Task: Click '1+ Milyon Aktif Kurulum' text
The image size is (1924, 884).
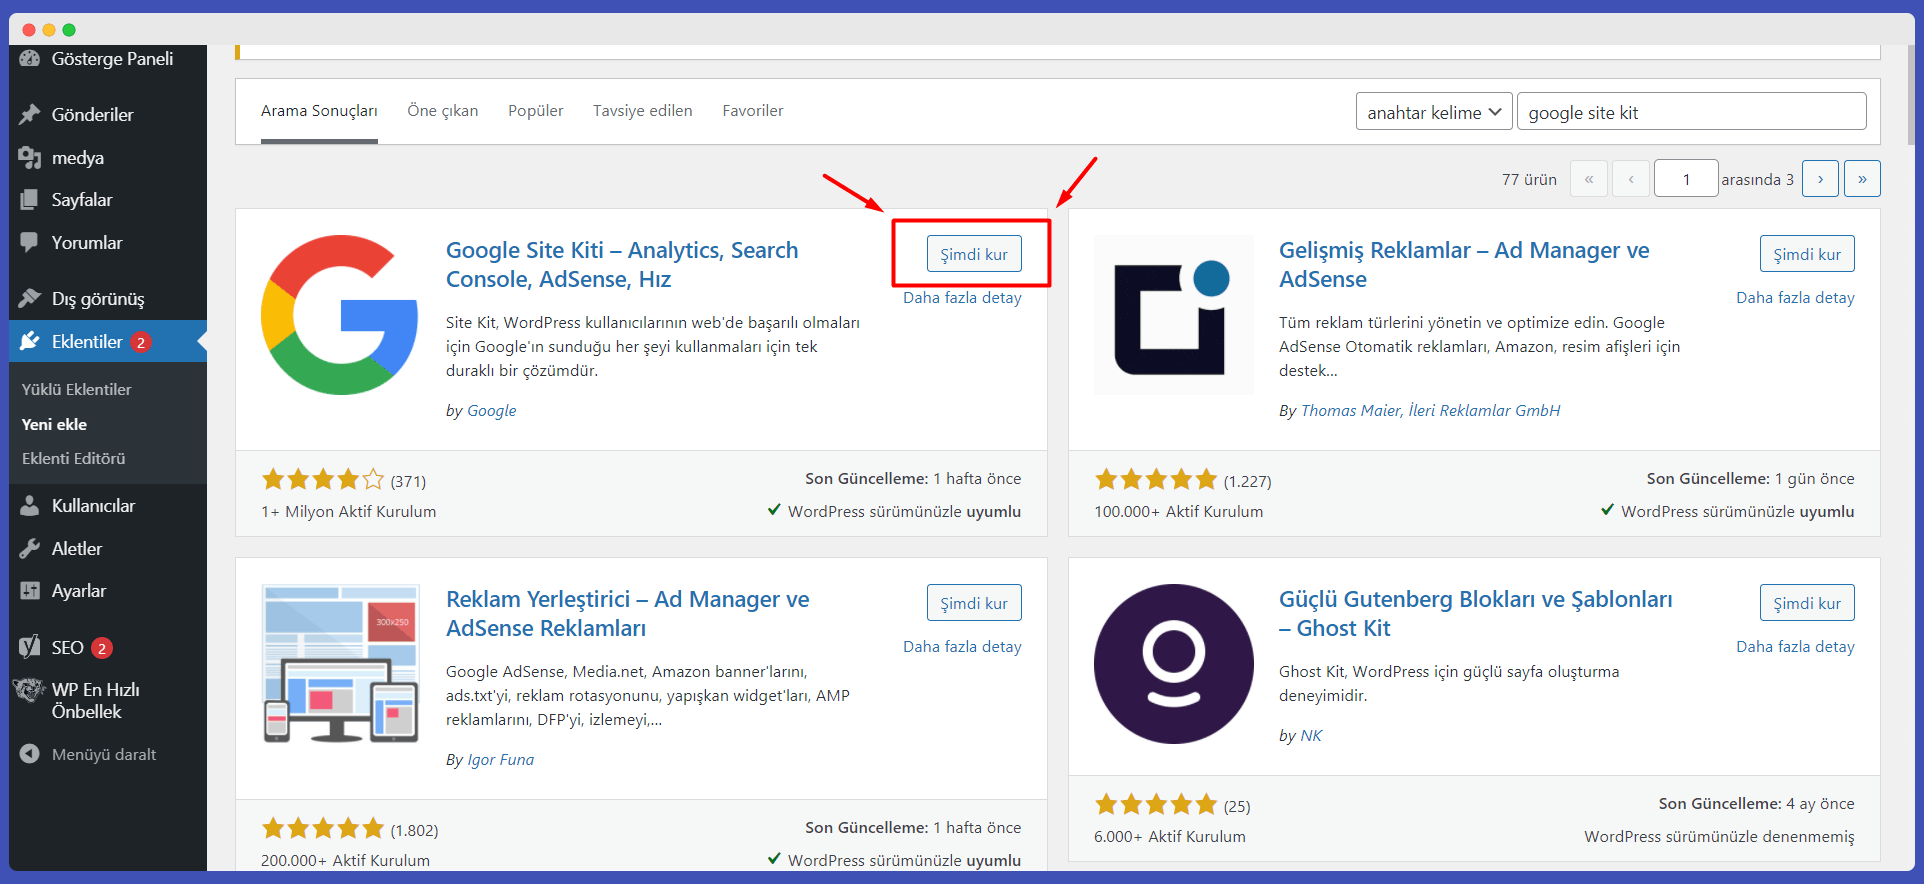Action: pyautogui.click(x=348, y=512)
